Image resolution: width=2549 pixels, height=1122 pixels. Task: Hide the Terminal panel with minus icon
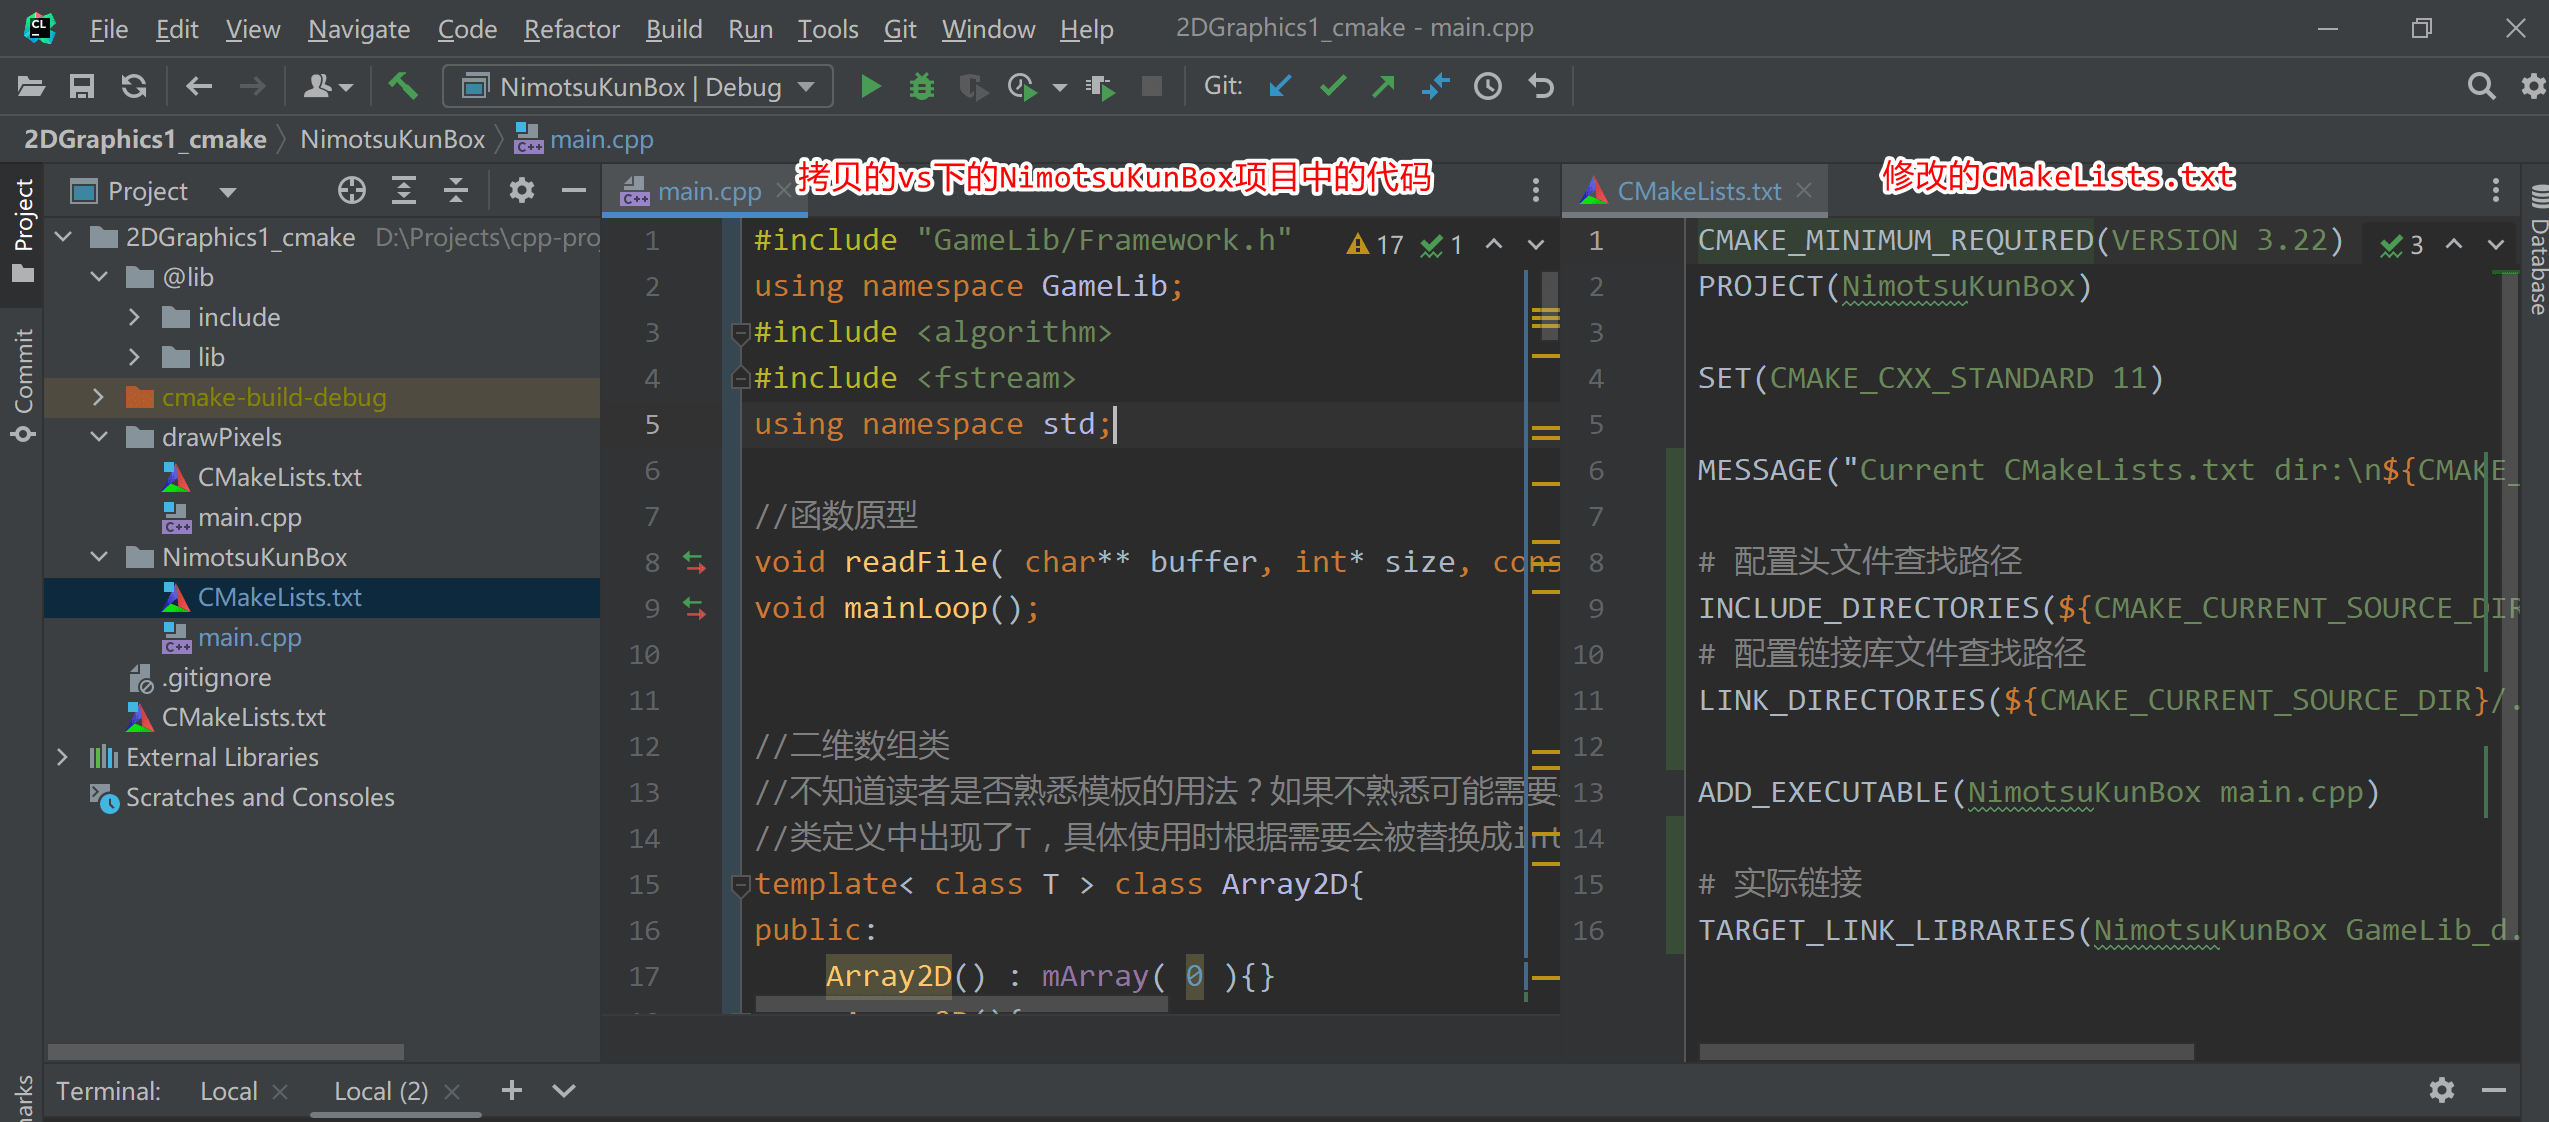pos(2494,1090)
